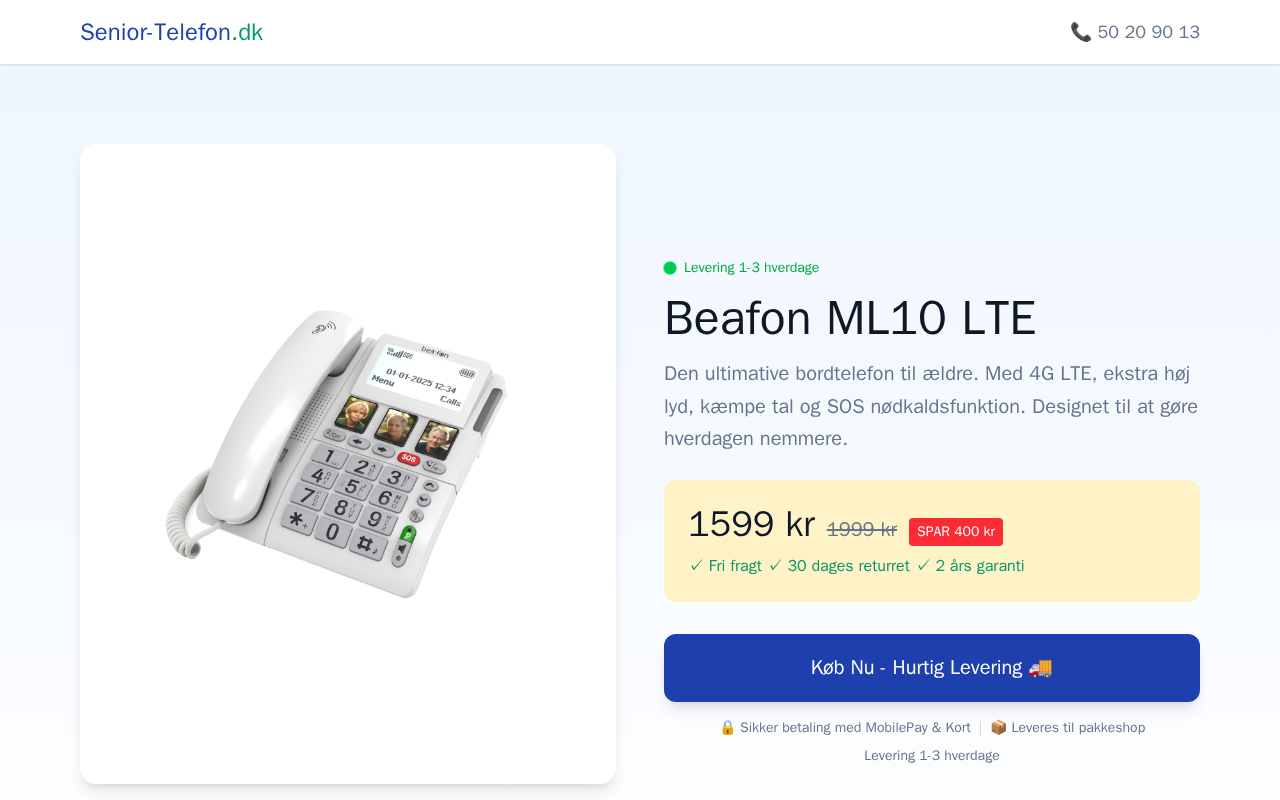Click the grey "Levering 1-3 hverdage" text below button

(931, 756)
